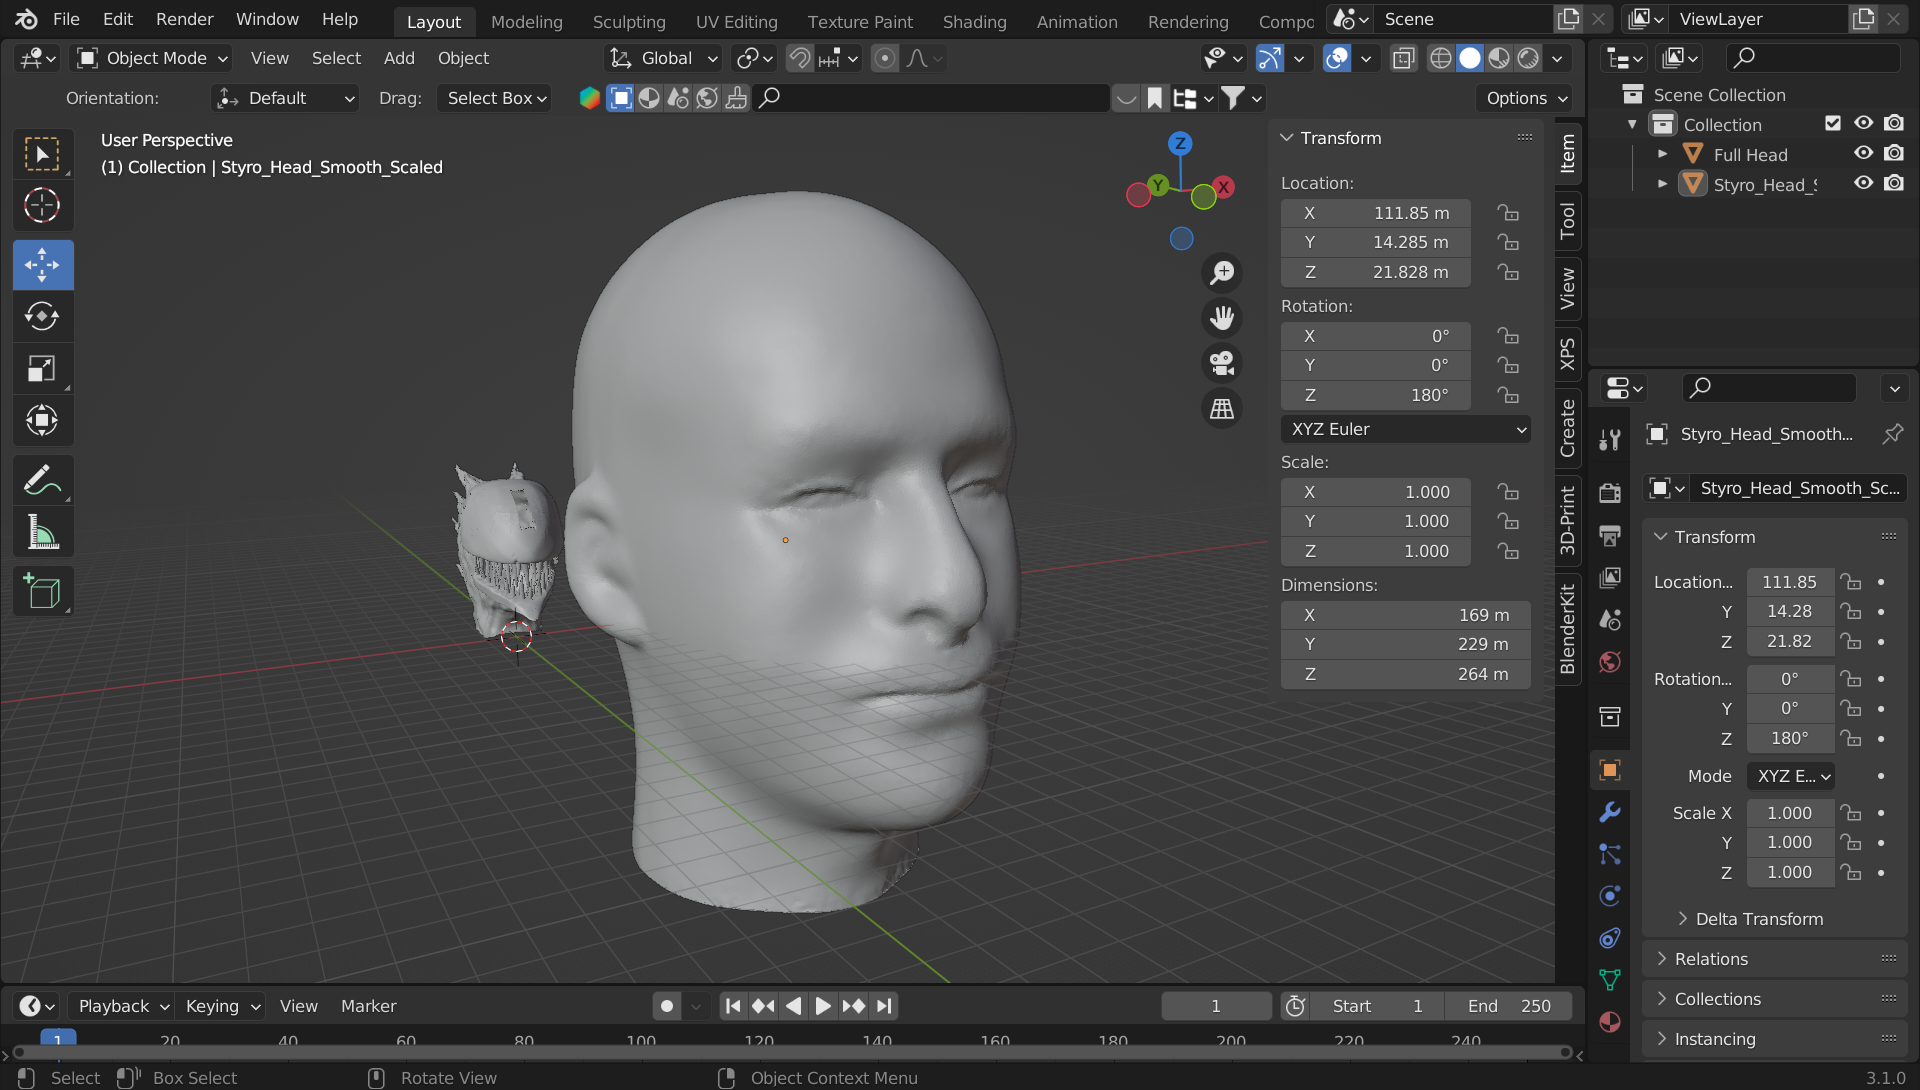Expand the Delta Transform section
Screen dimensions: 1920x1090
1758,919
